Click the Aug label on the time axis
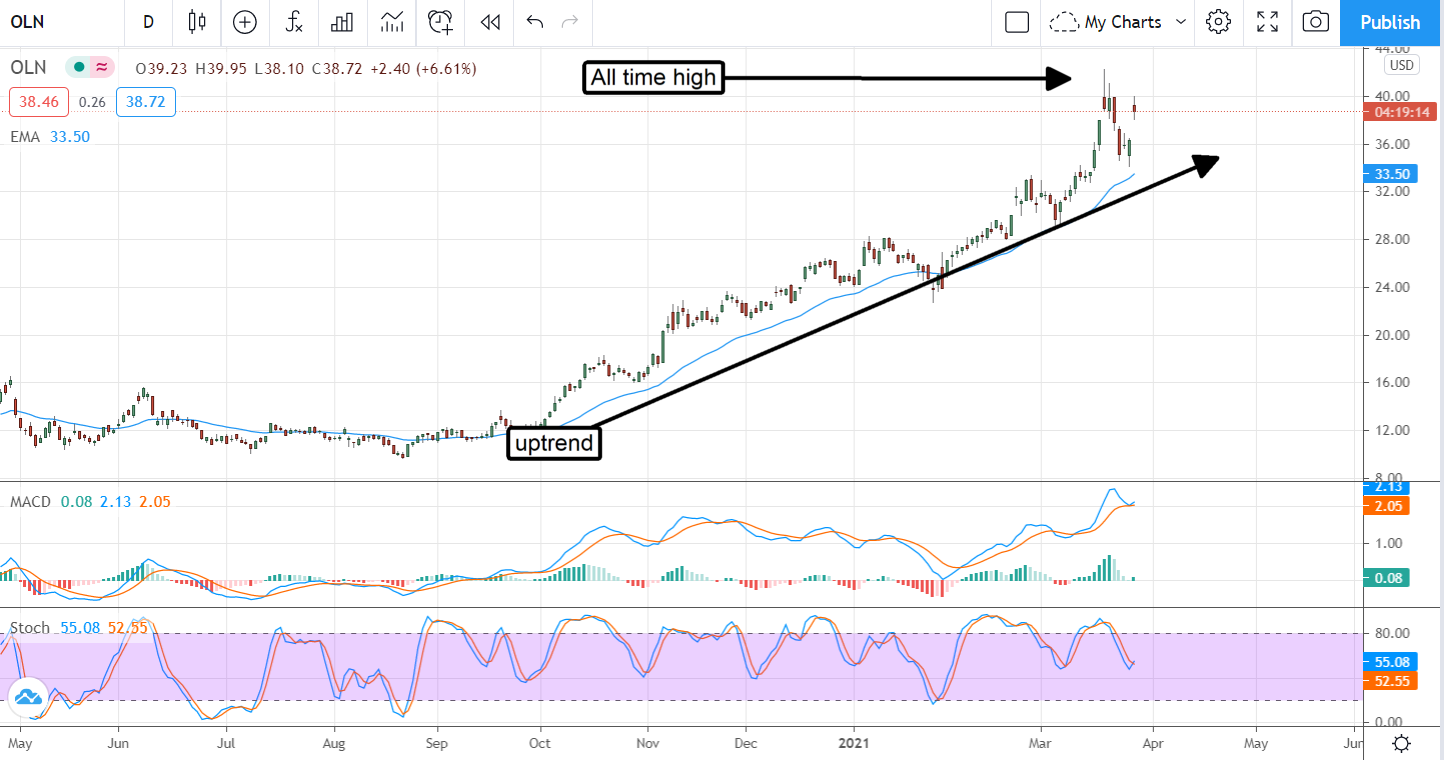The image size is (1444, 760). point(335,744)
